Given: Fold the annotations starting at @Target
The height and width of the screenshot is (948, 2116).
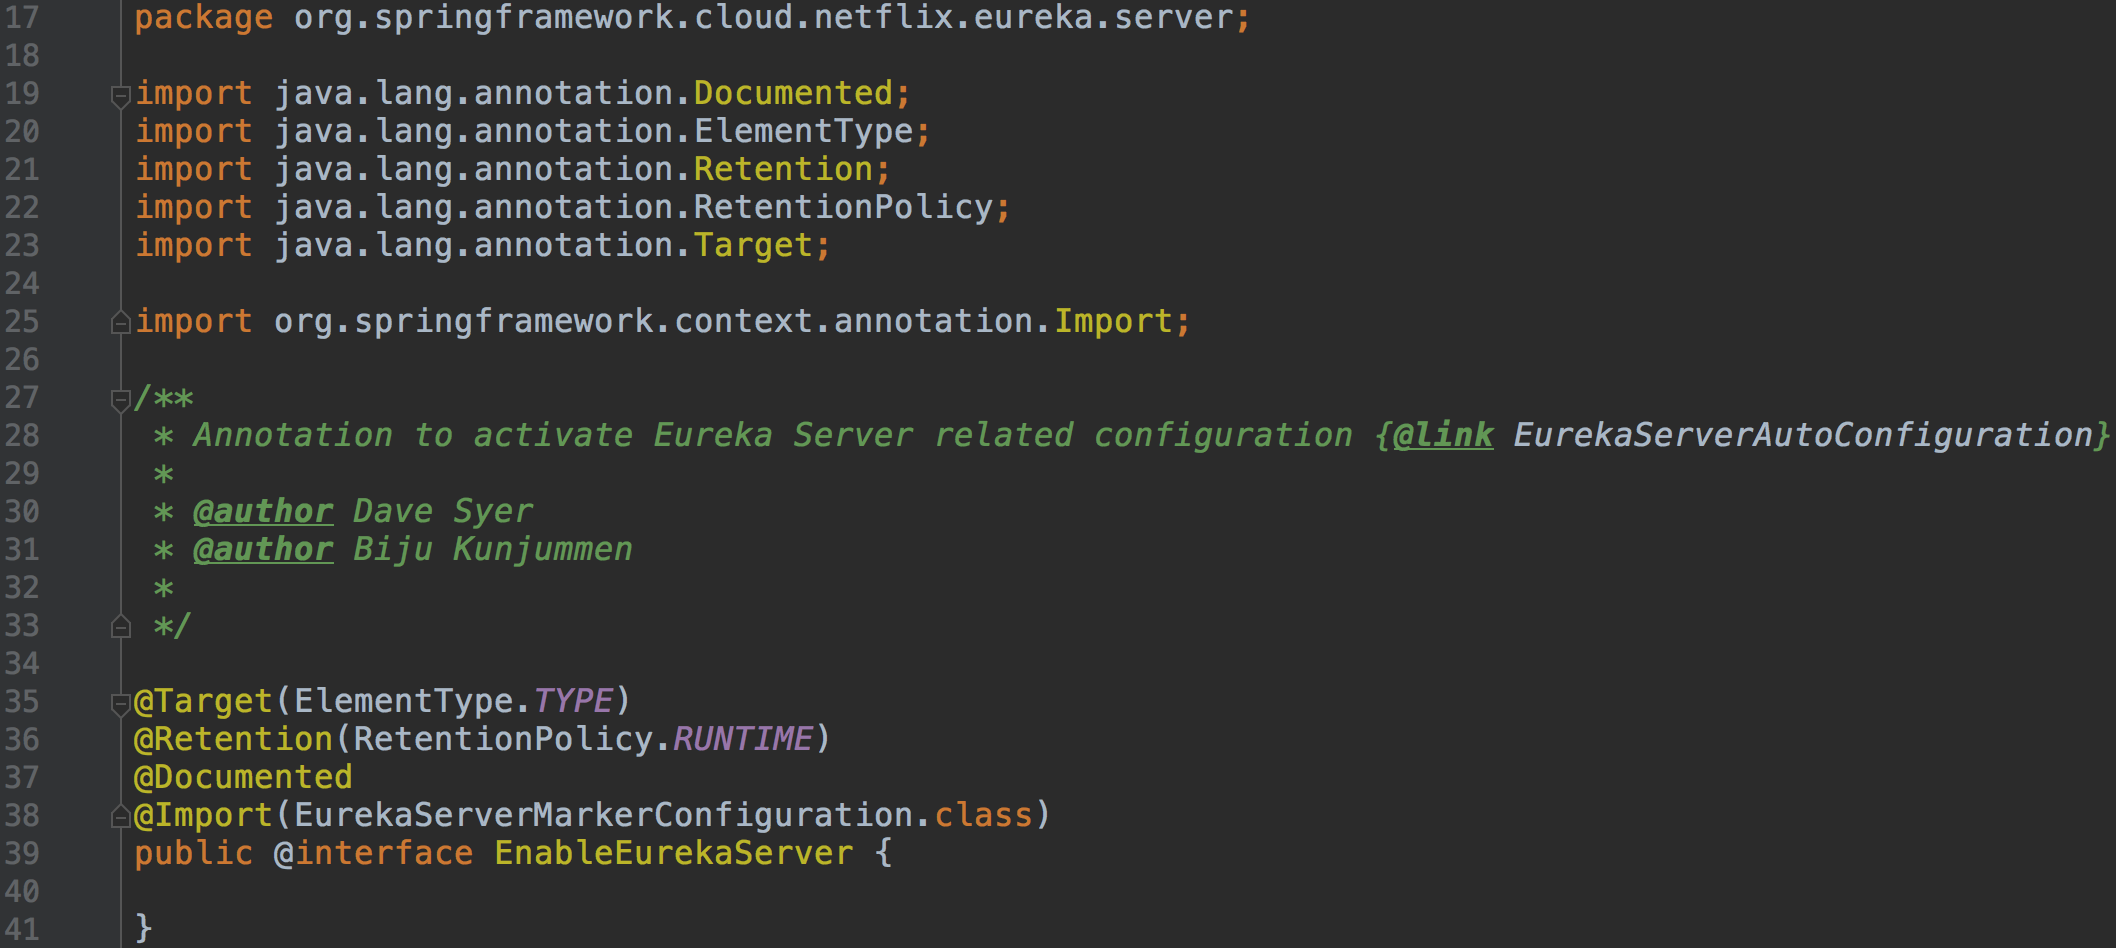Looking at the screenshot, I should coord(120,704).
